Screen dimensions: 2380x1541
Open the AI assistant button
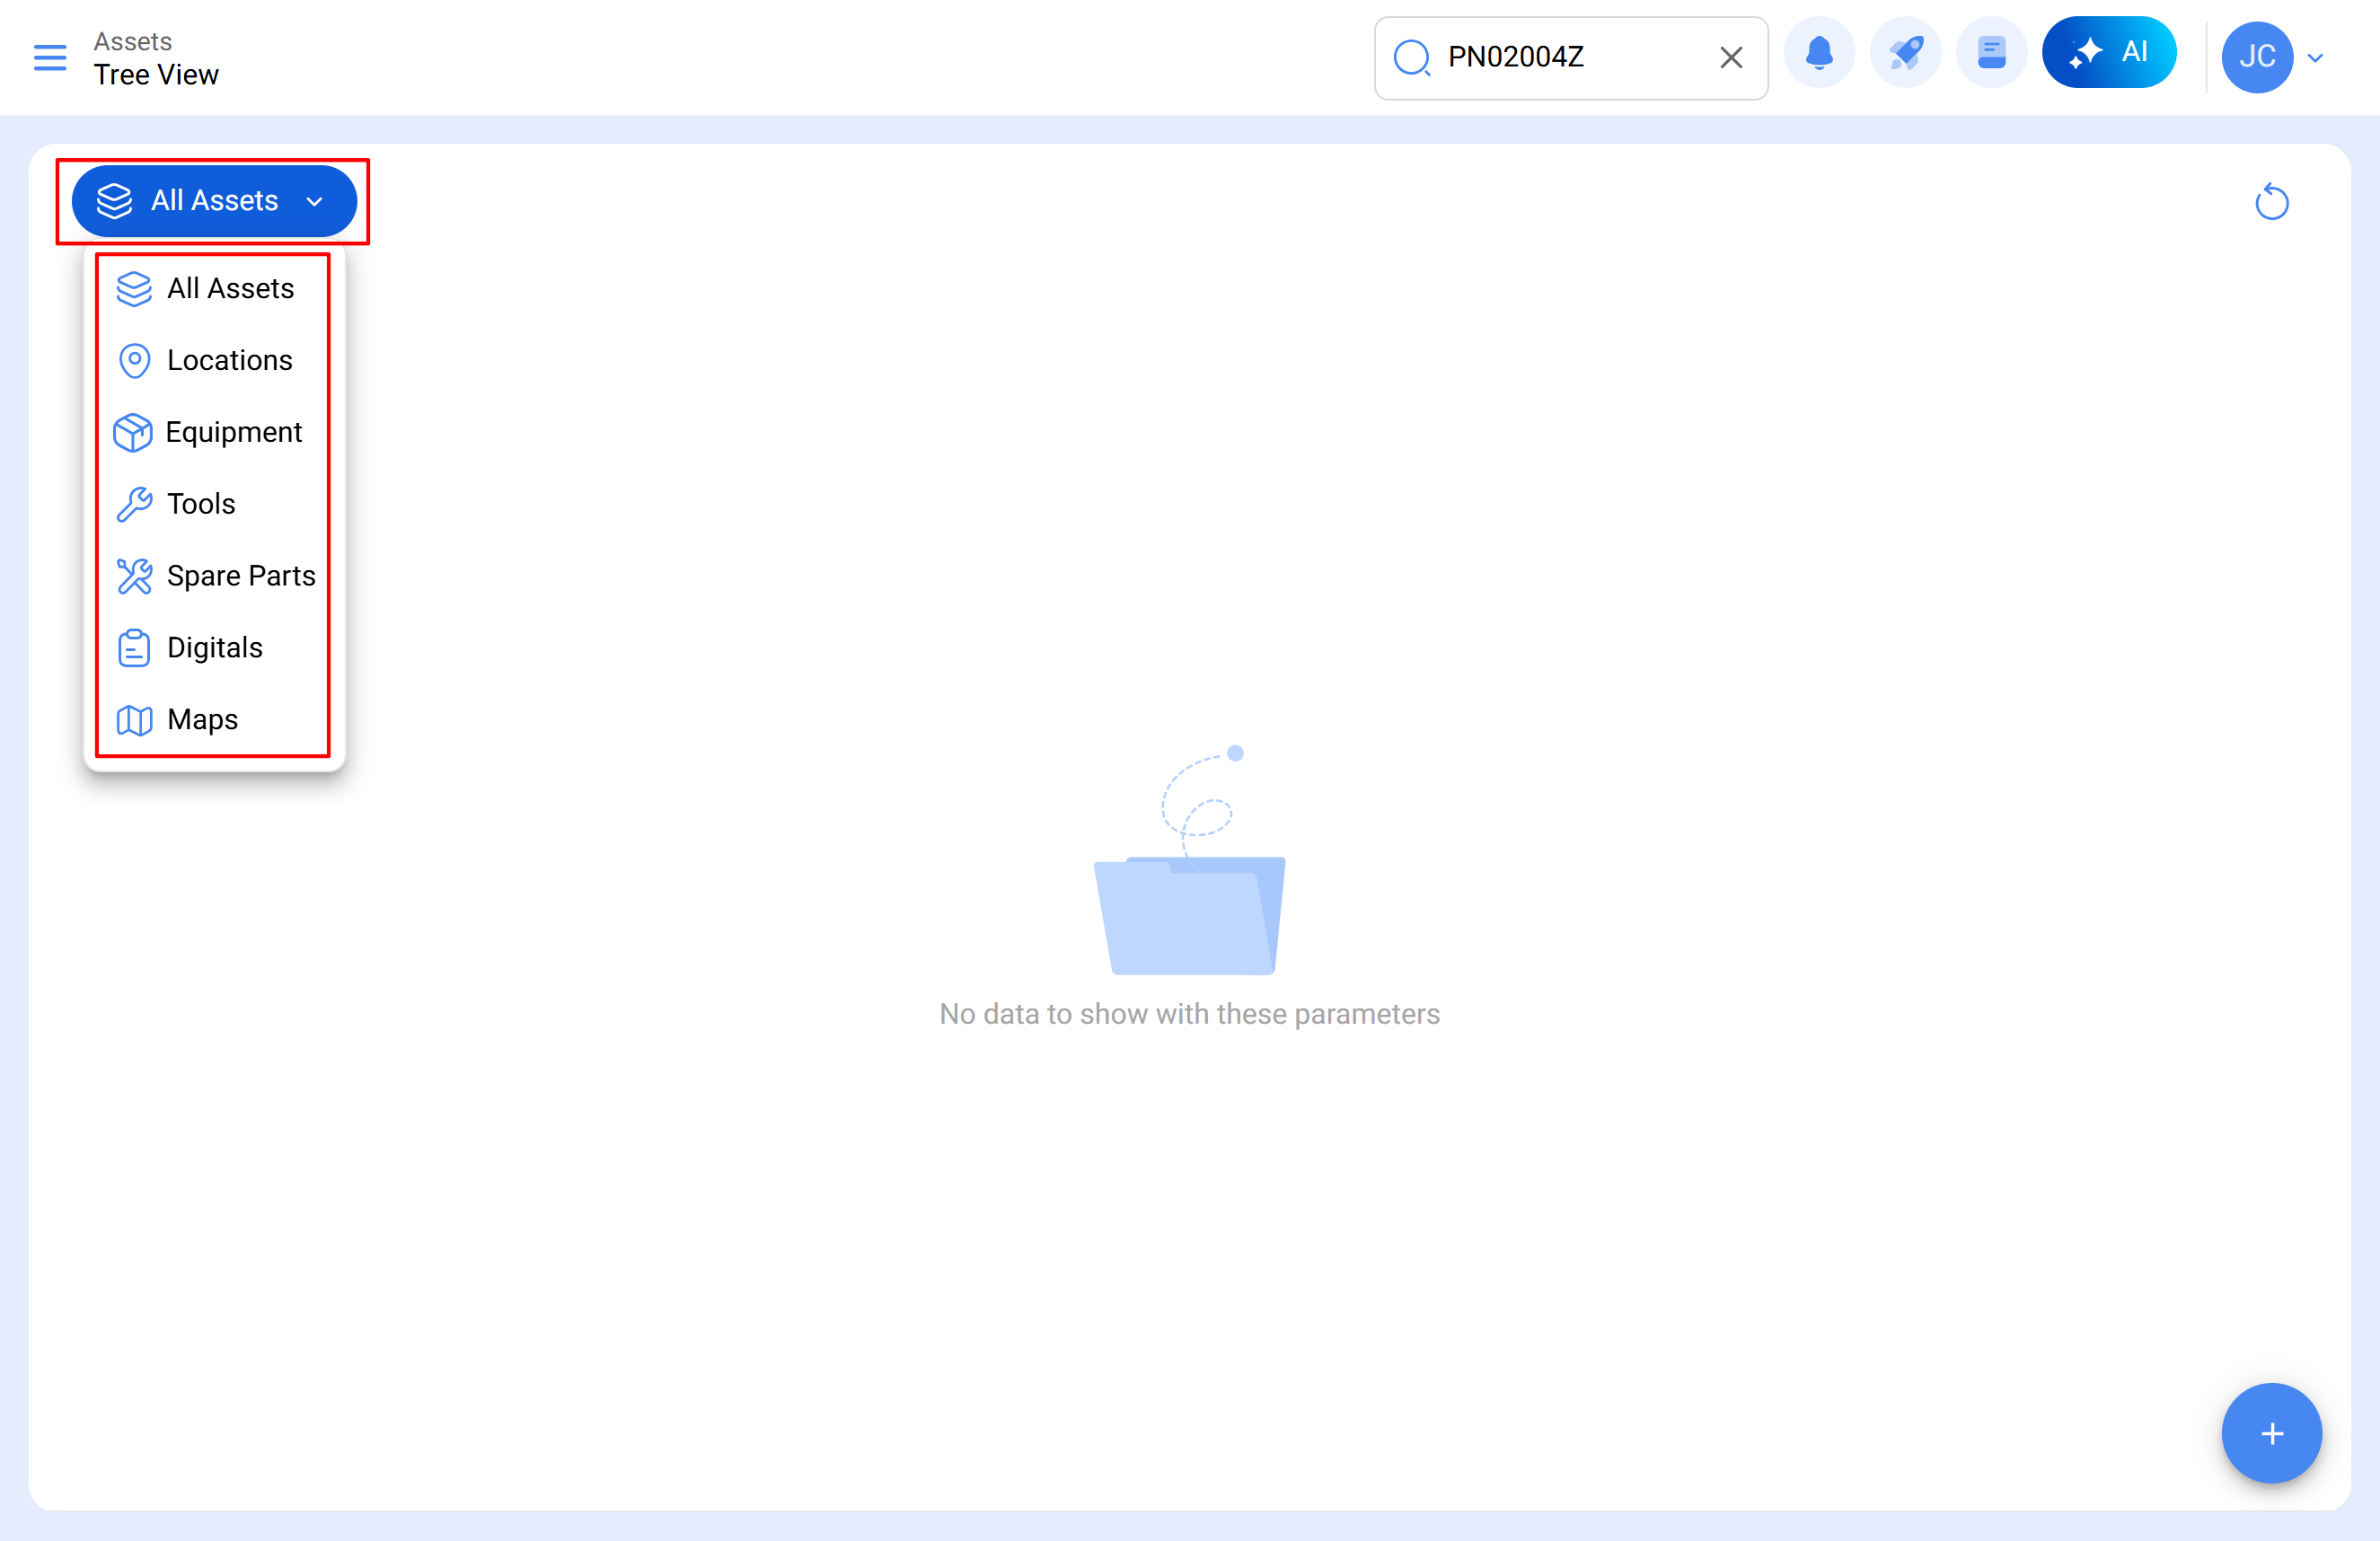click(2109, 53)
